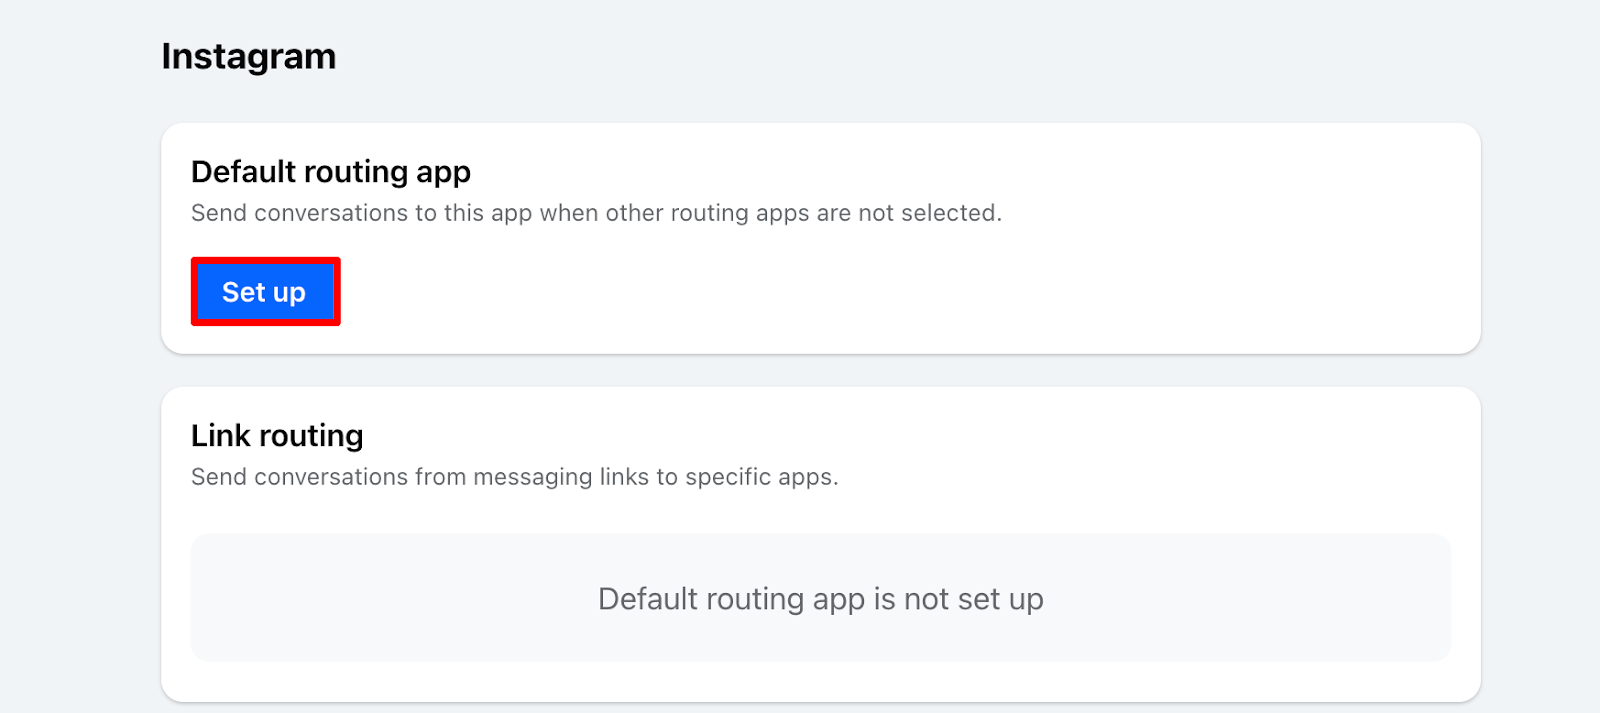
Task: Click page background left of the Default routing card
Action: pyautogui.click(x=80, y=240)
